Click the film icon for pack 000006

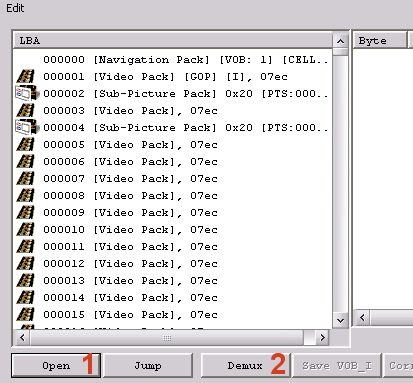pos(26,162)
